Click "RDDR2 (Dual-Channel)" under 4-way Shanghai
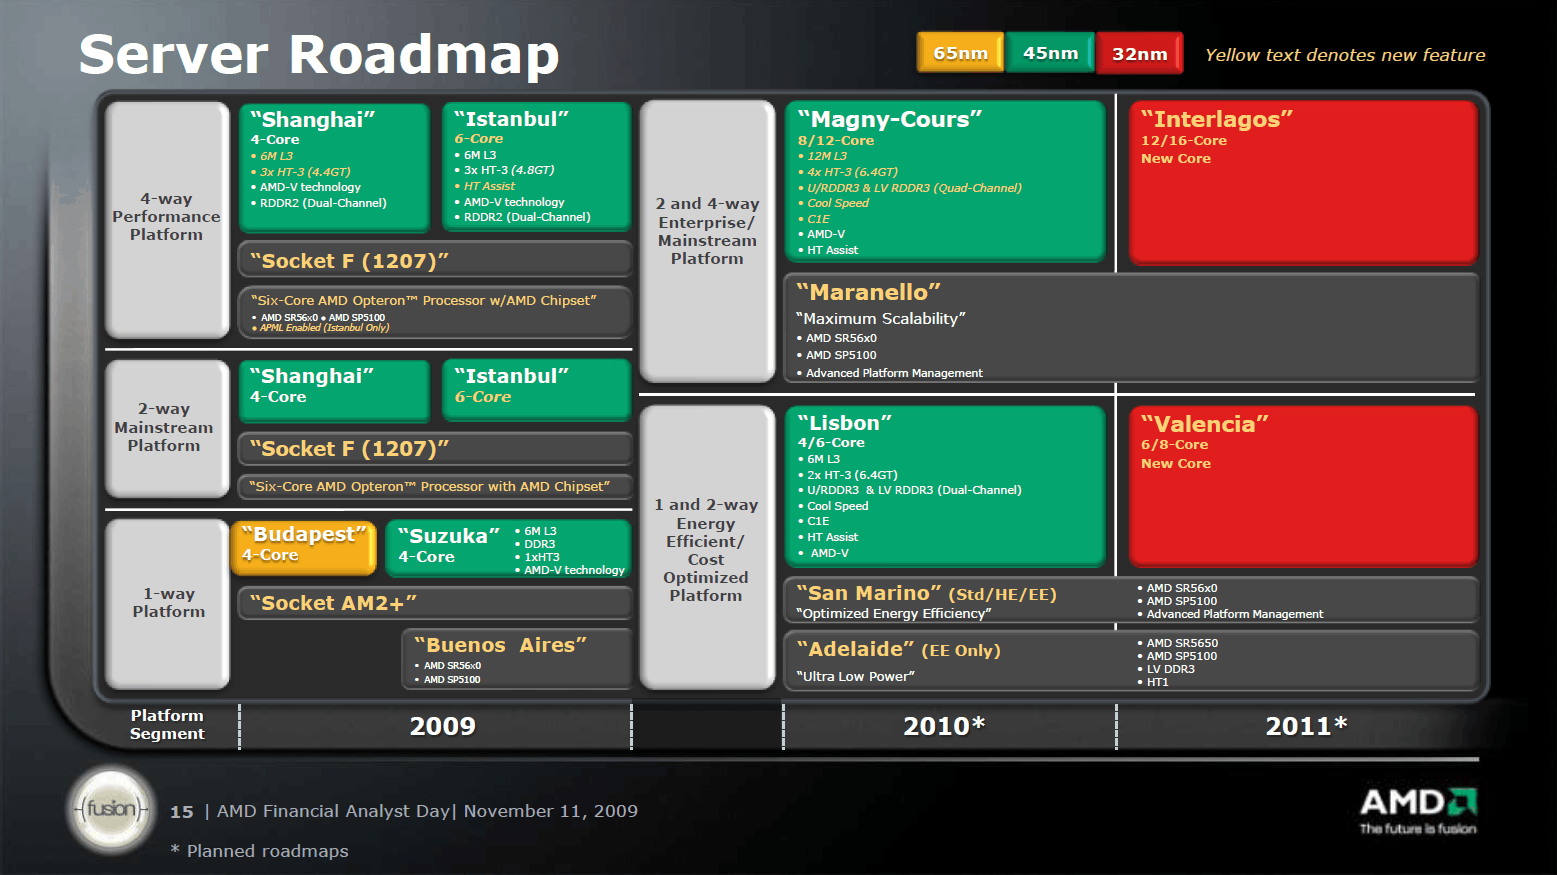Image resolution: width=1557 pixels, height=875 pixels. (323, 203)
